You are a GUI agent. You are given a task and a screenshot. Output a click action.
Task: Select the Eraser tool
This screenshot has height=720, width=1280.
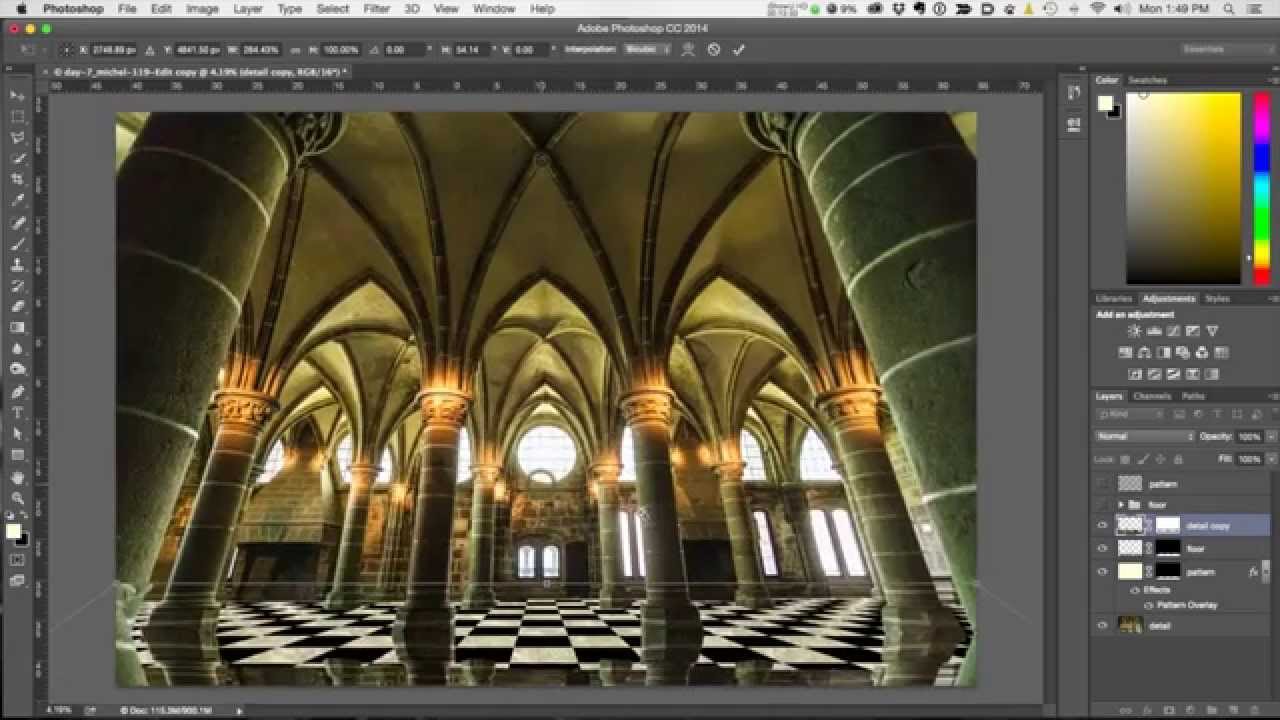pyautogui.click(x=17, y=307)
